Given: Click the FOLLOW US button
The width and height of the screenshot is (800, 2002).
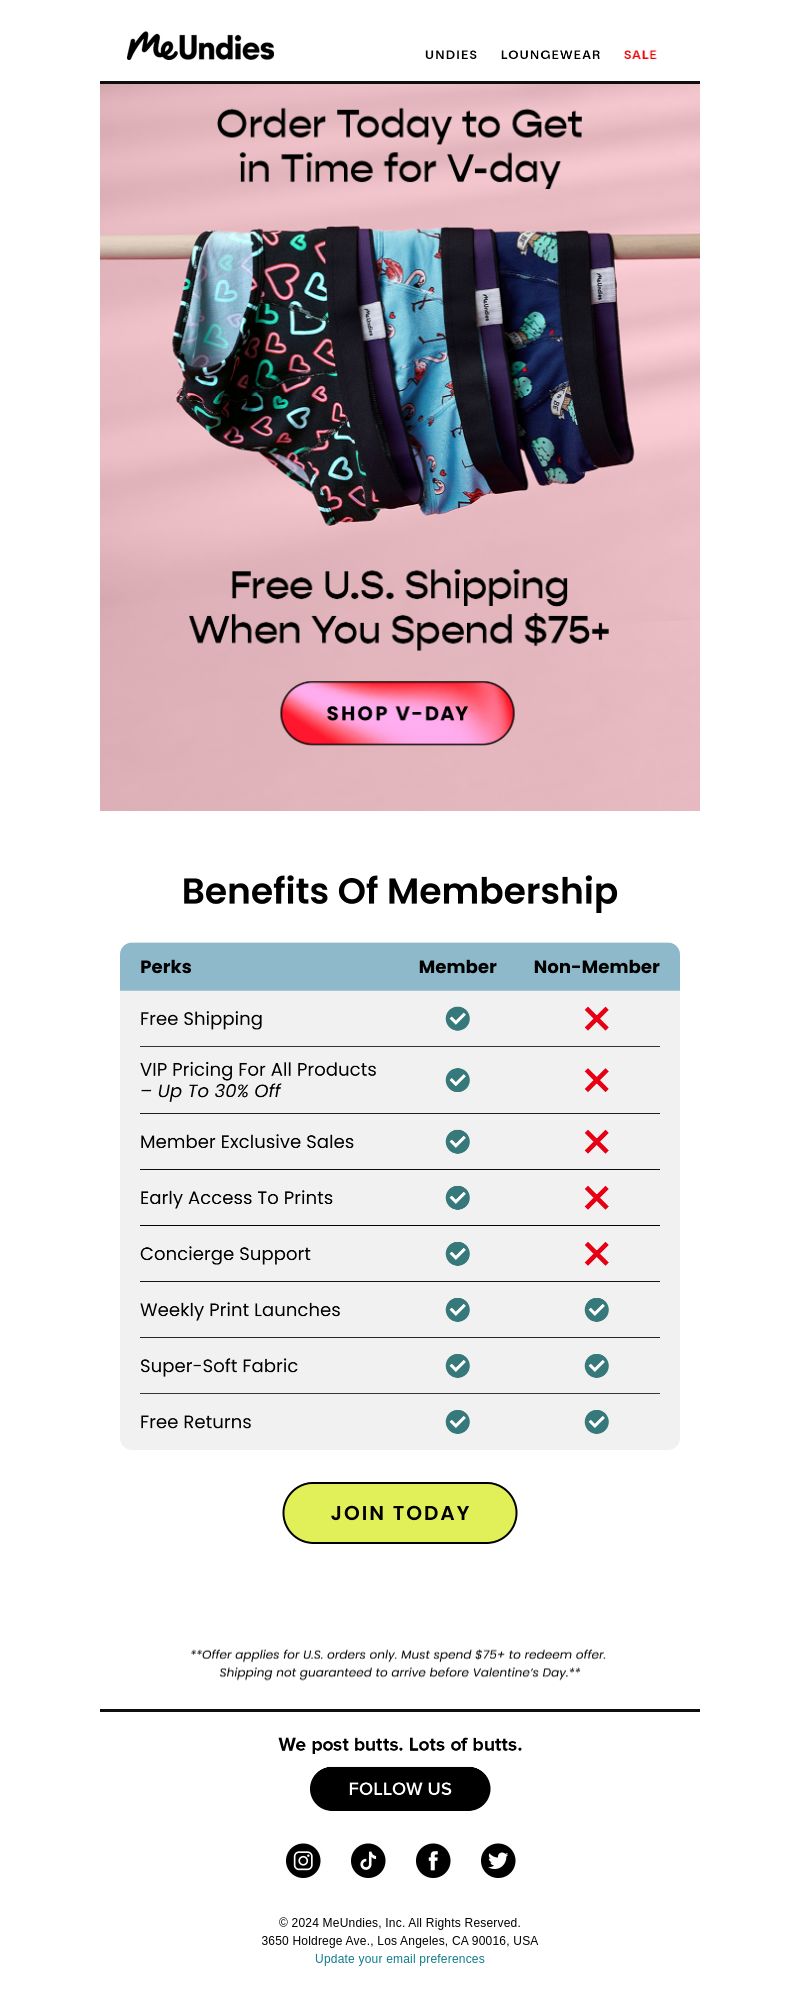Looking at the screenshot, I should click(400, 1788).
